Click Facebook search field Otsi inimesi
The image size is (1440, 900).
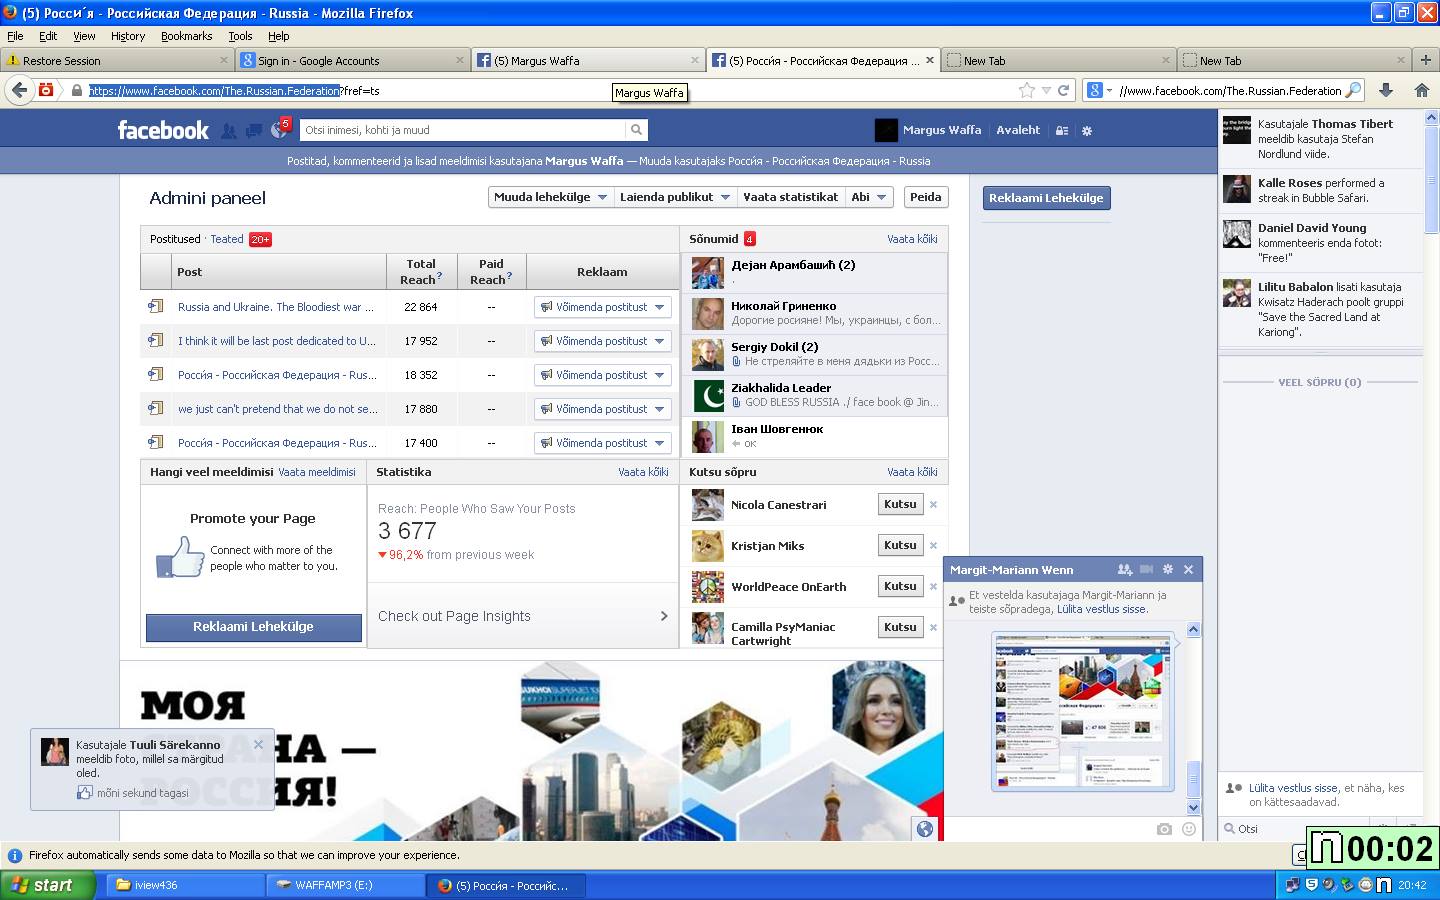click(463, 130)
